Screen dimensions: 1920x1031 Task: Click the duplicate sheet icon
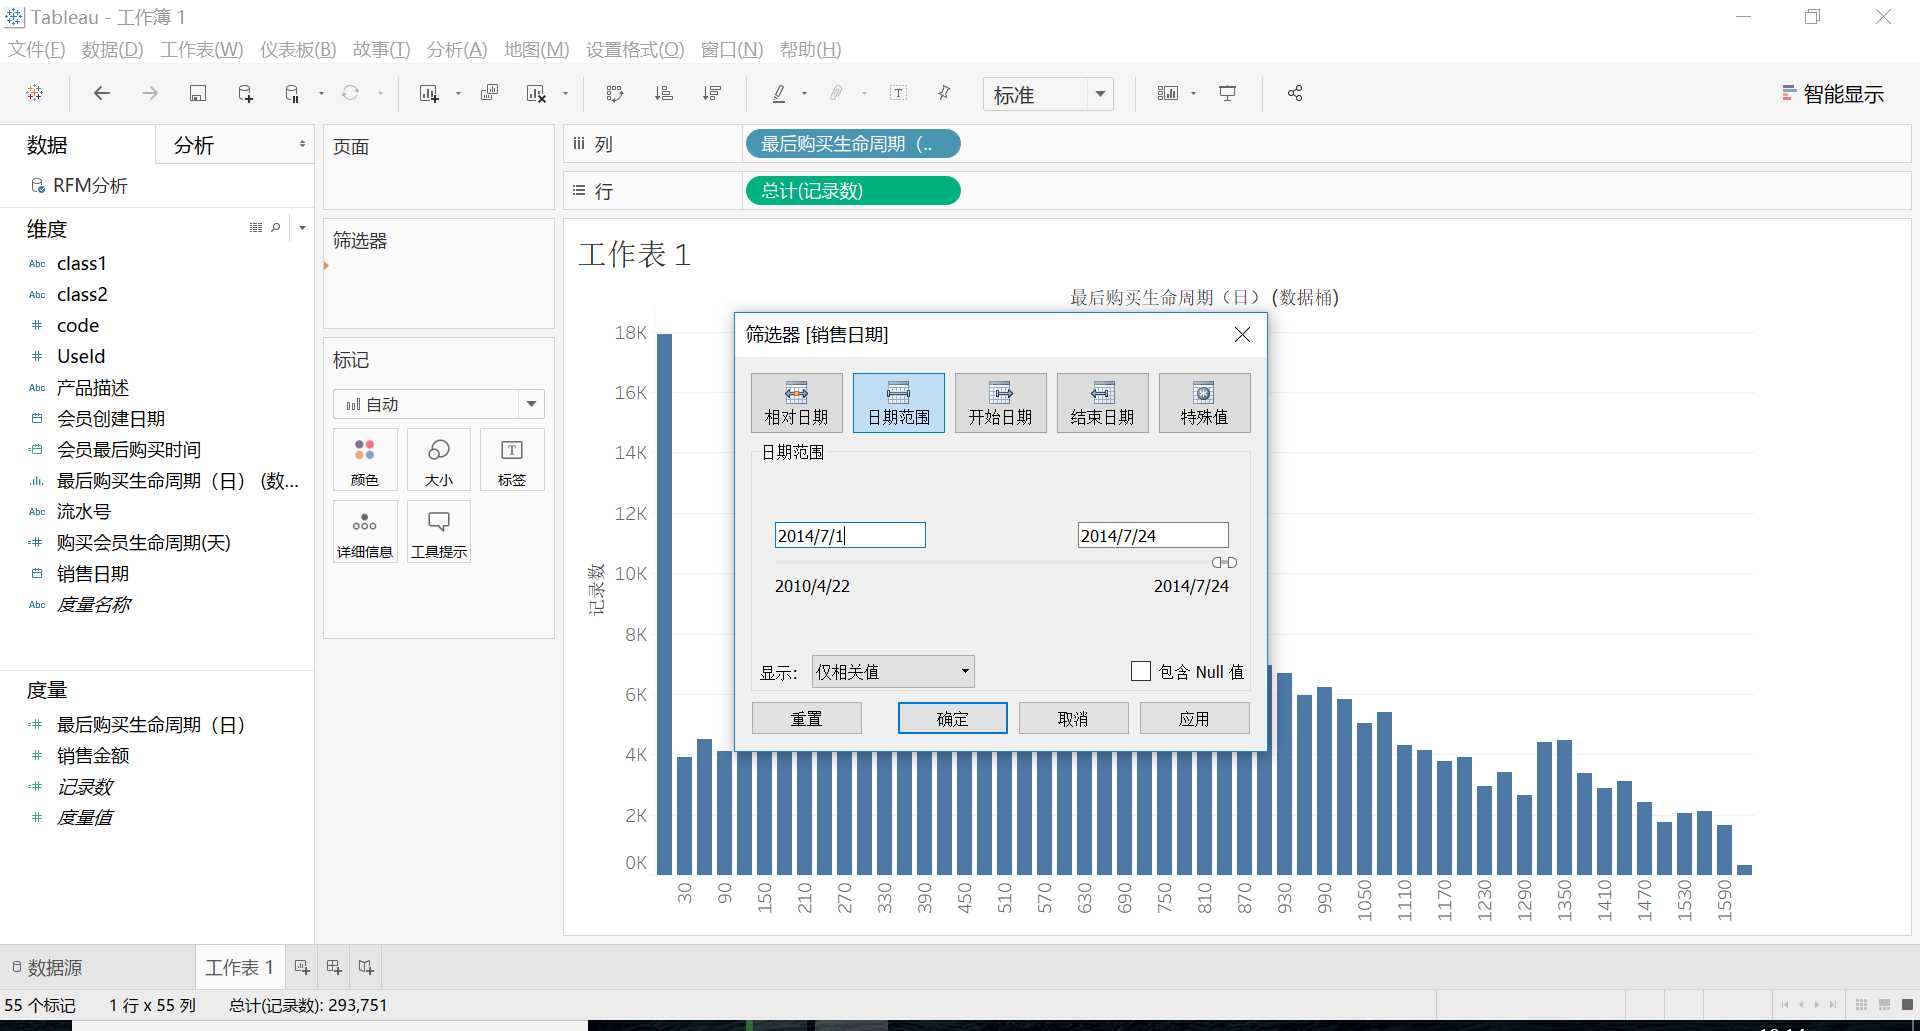[x=489, y=93]
